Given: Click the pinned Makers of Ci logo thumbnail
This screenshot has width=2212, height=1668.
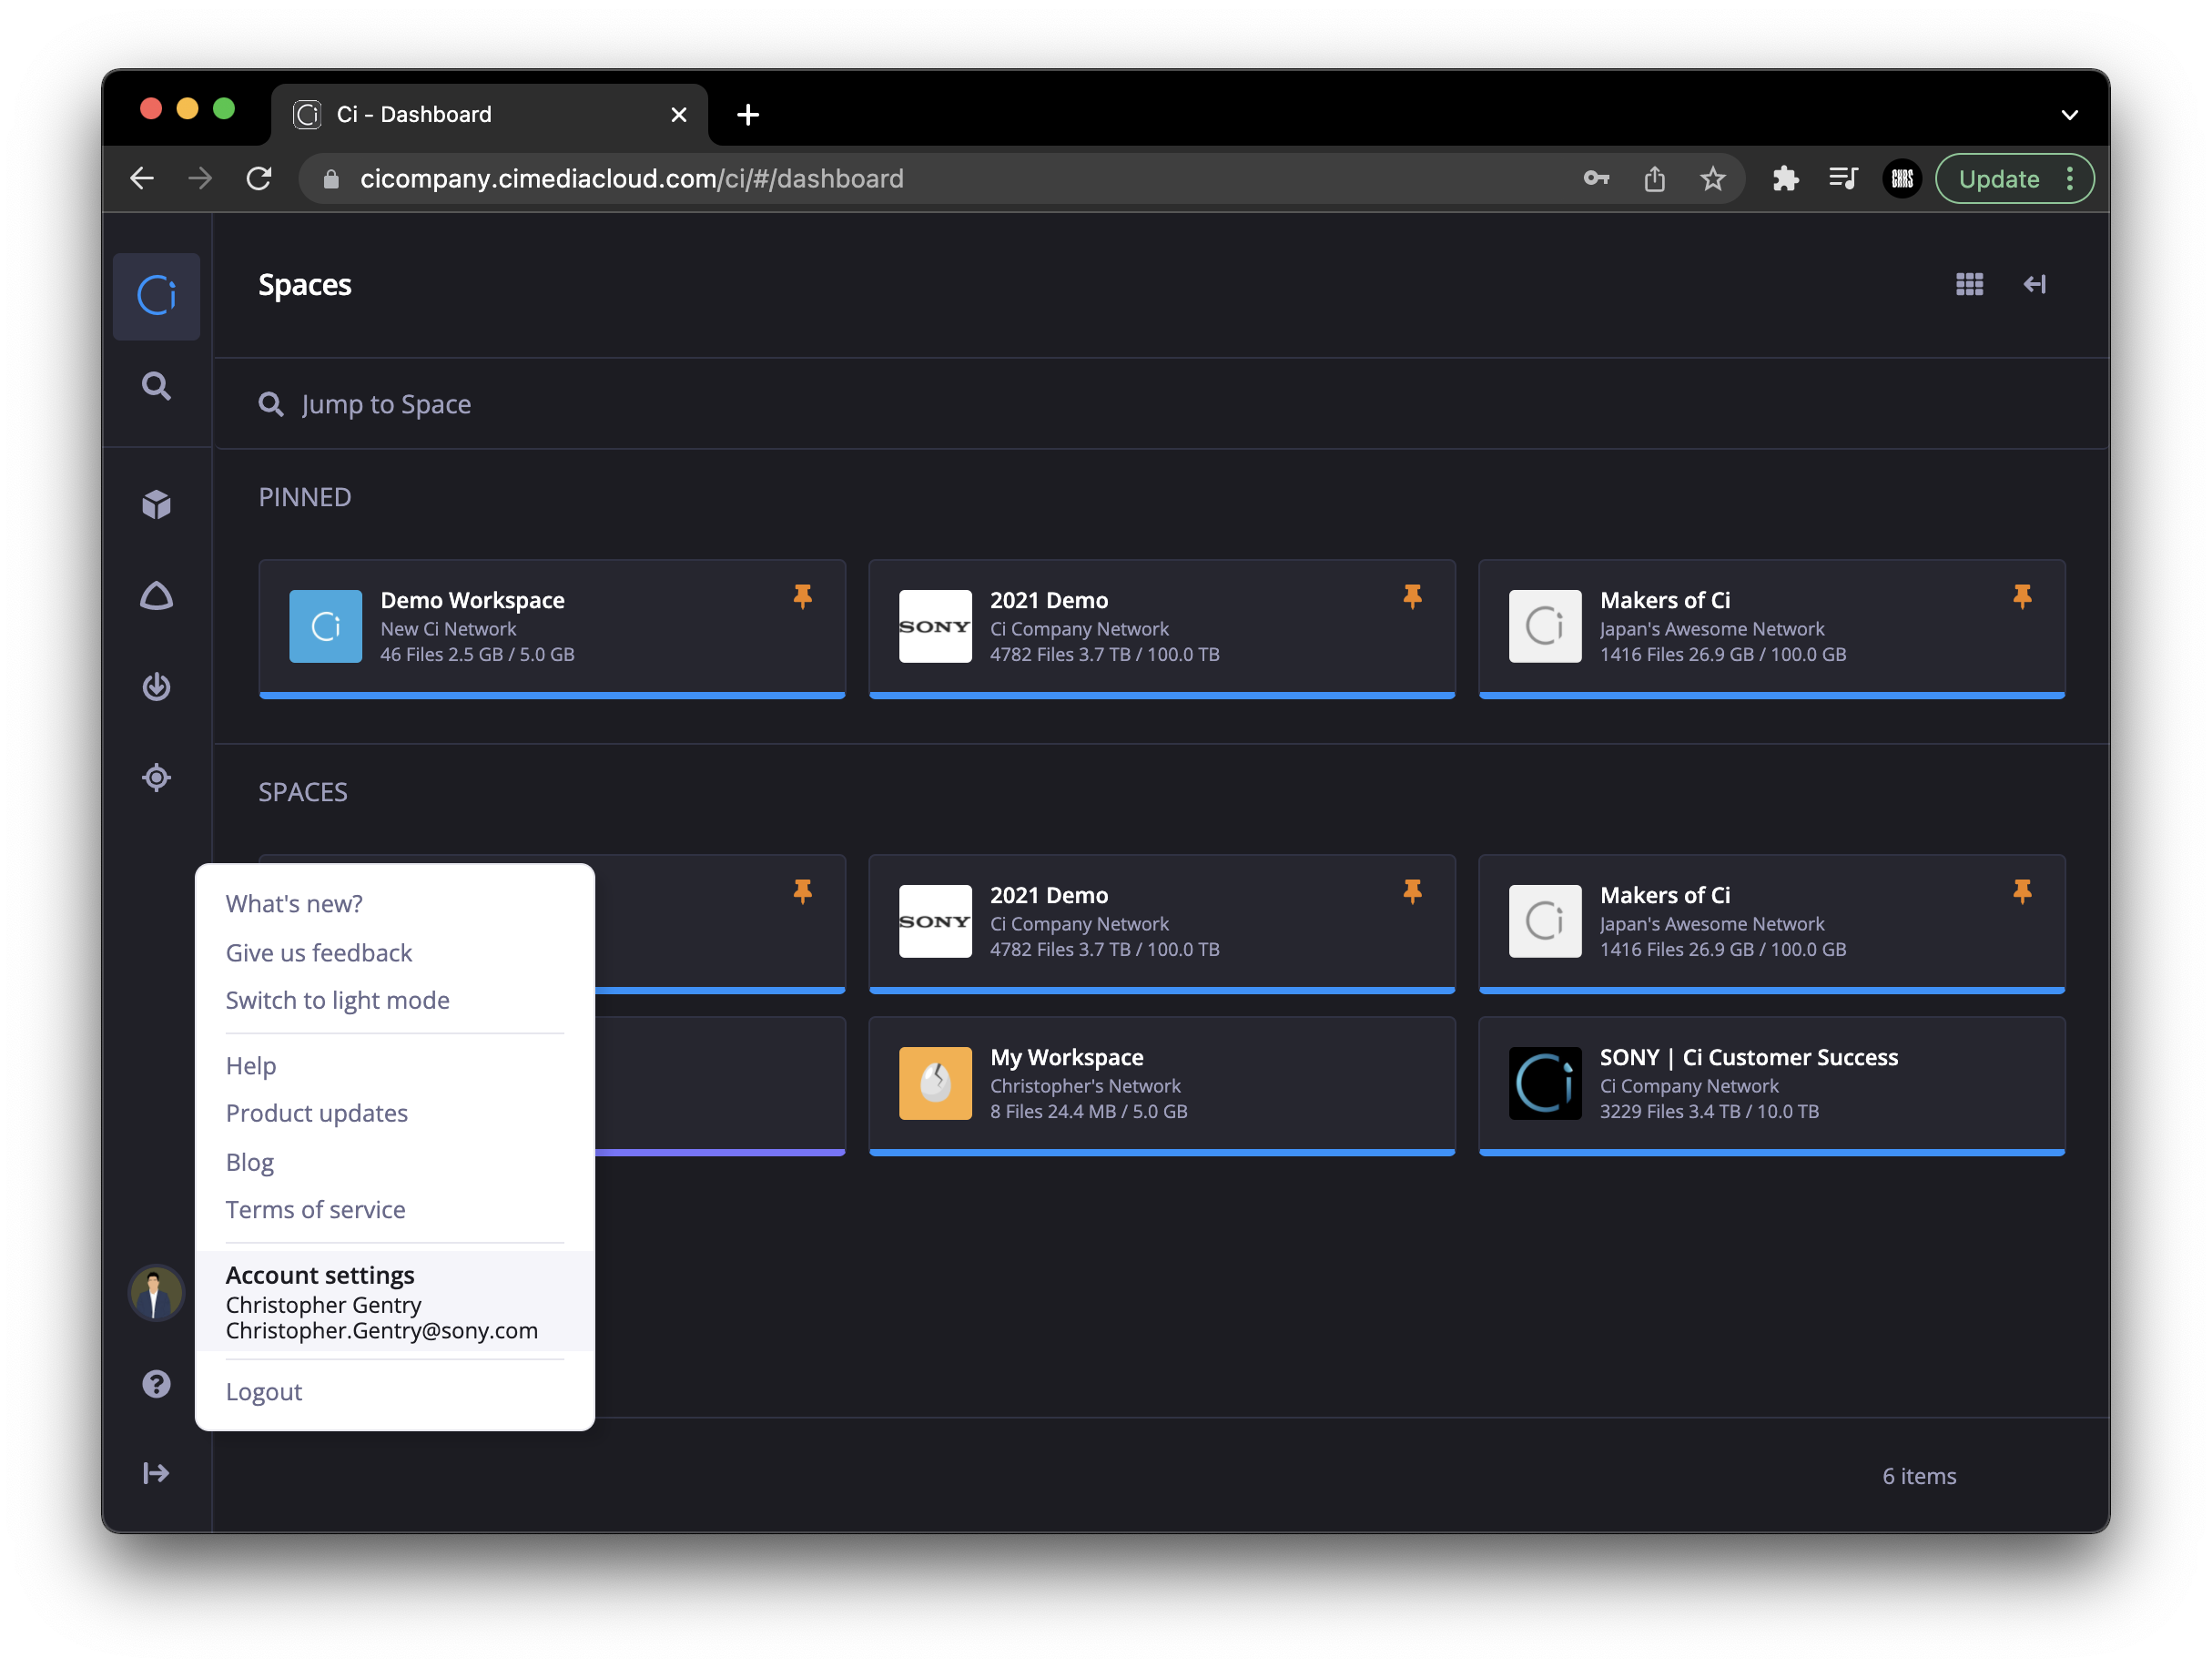Looking at the screenshot, I should coord(1545,626).
